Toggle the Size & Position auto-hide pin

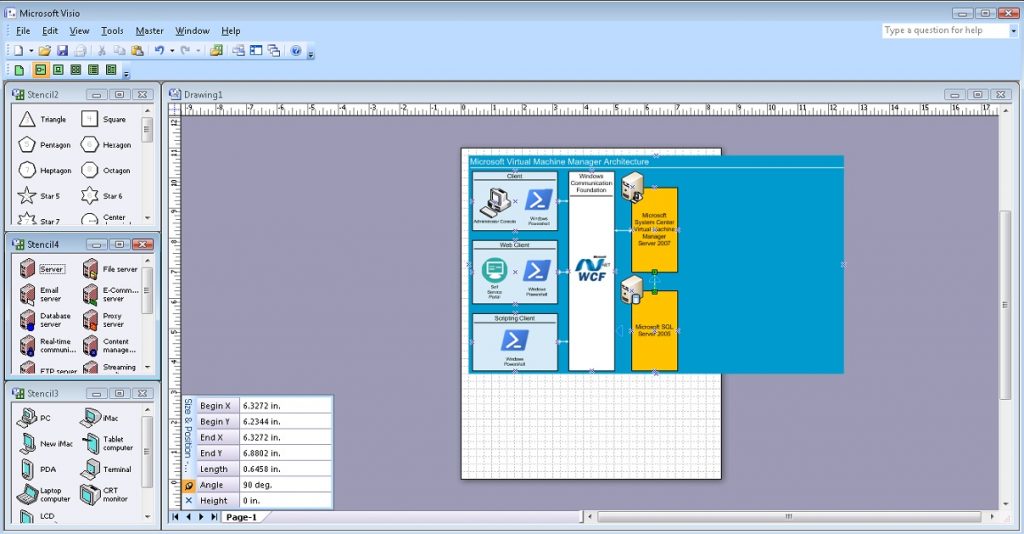pos(189,485)
